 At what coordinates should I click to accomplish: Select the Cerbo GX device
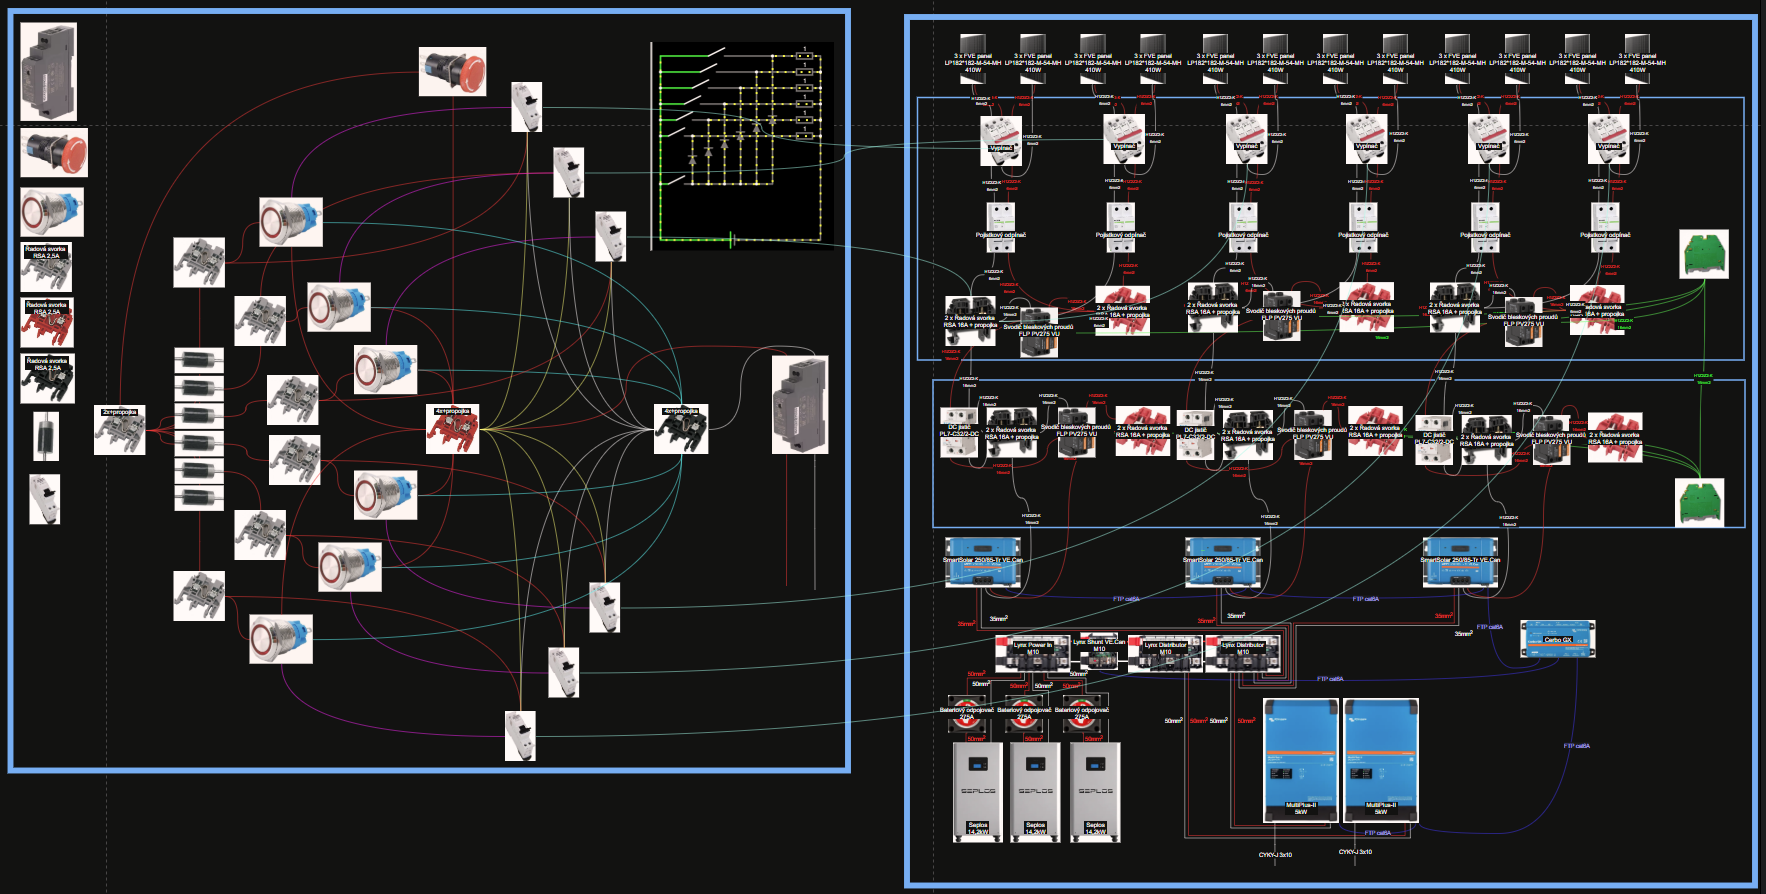coord(1558,638)
